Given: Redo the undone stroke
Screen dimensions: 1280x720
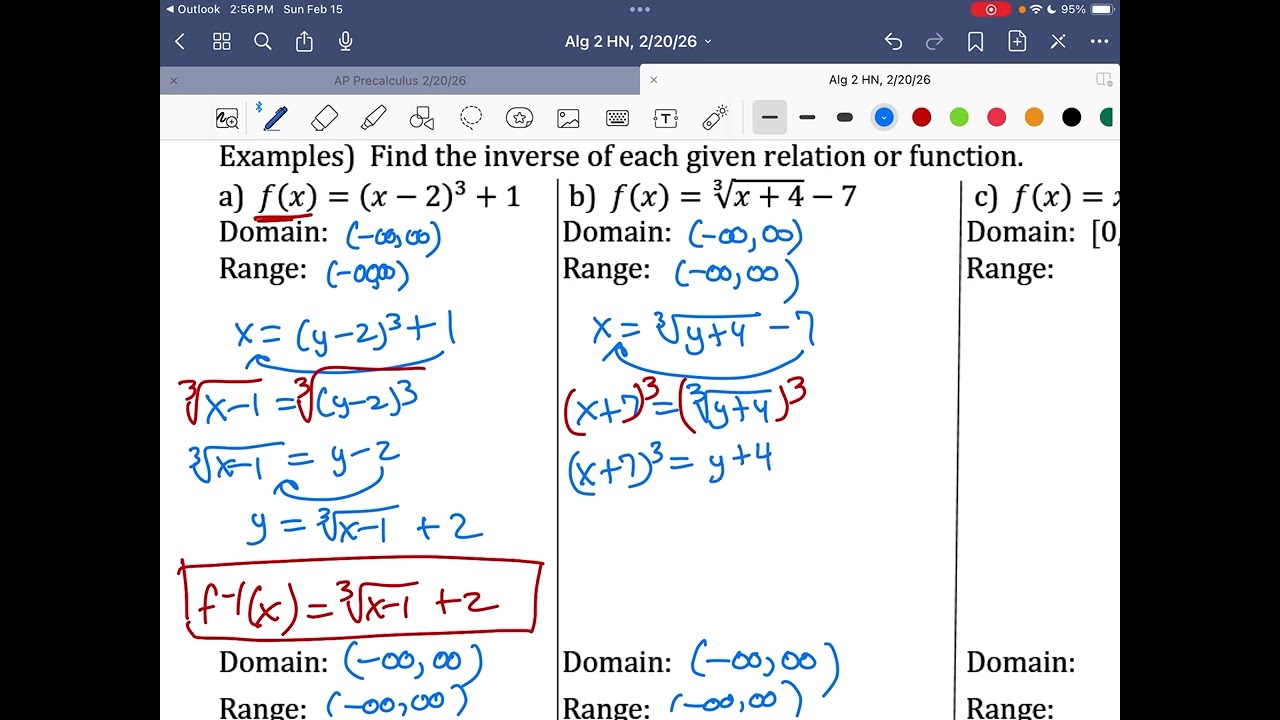Looking at the screenshot, I should click(935, 41).
